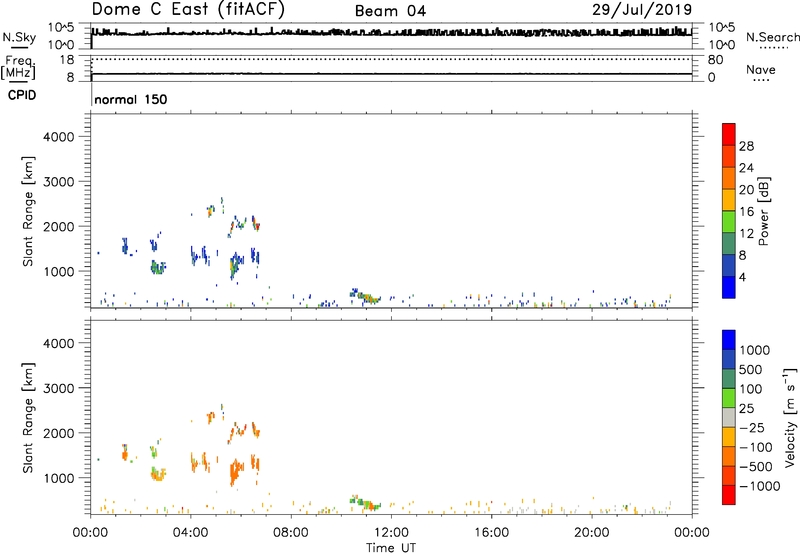Click the '4000' tick on the power panel
The width and height of the screenshot is (800, 554).
(x=58, y=137)
